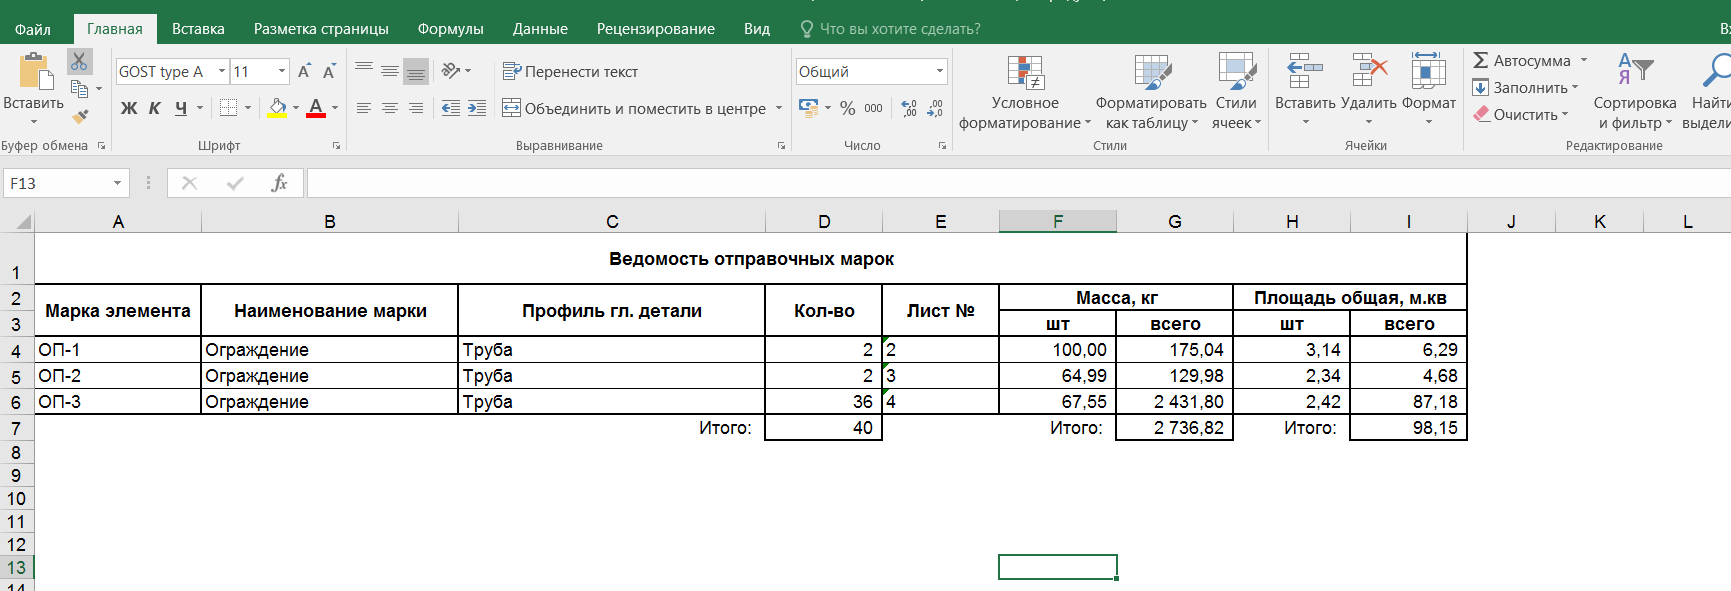Viewport: 1731px width, 591px height.
Task: Click Автосумма sigma button
Action: coord(1522,61)
